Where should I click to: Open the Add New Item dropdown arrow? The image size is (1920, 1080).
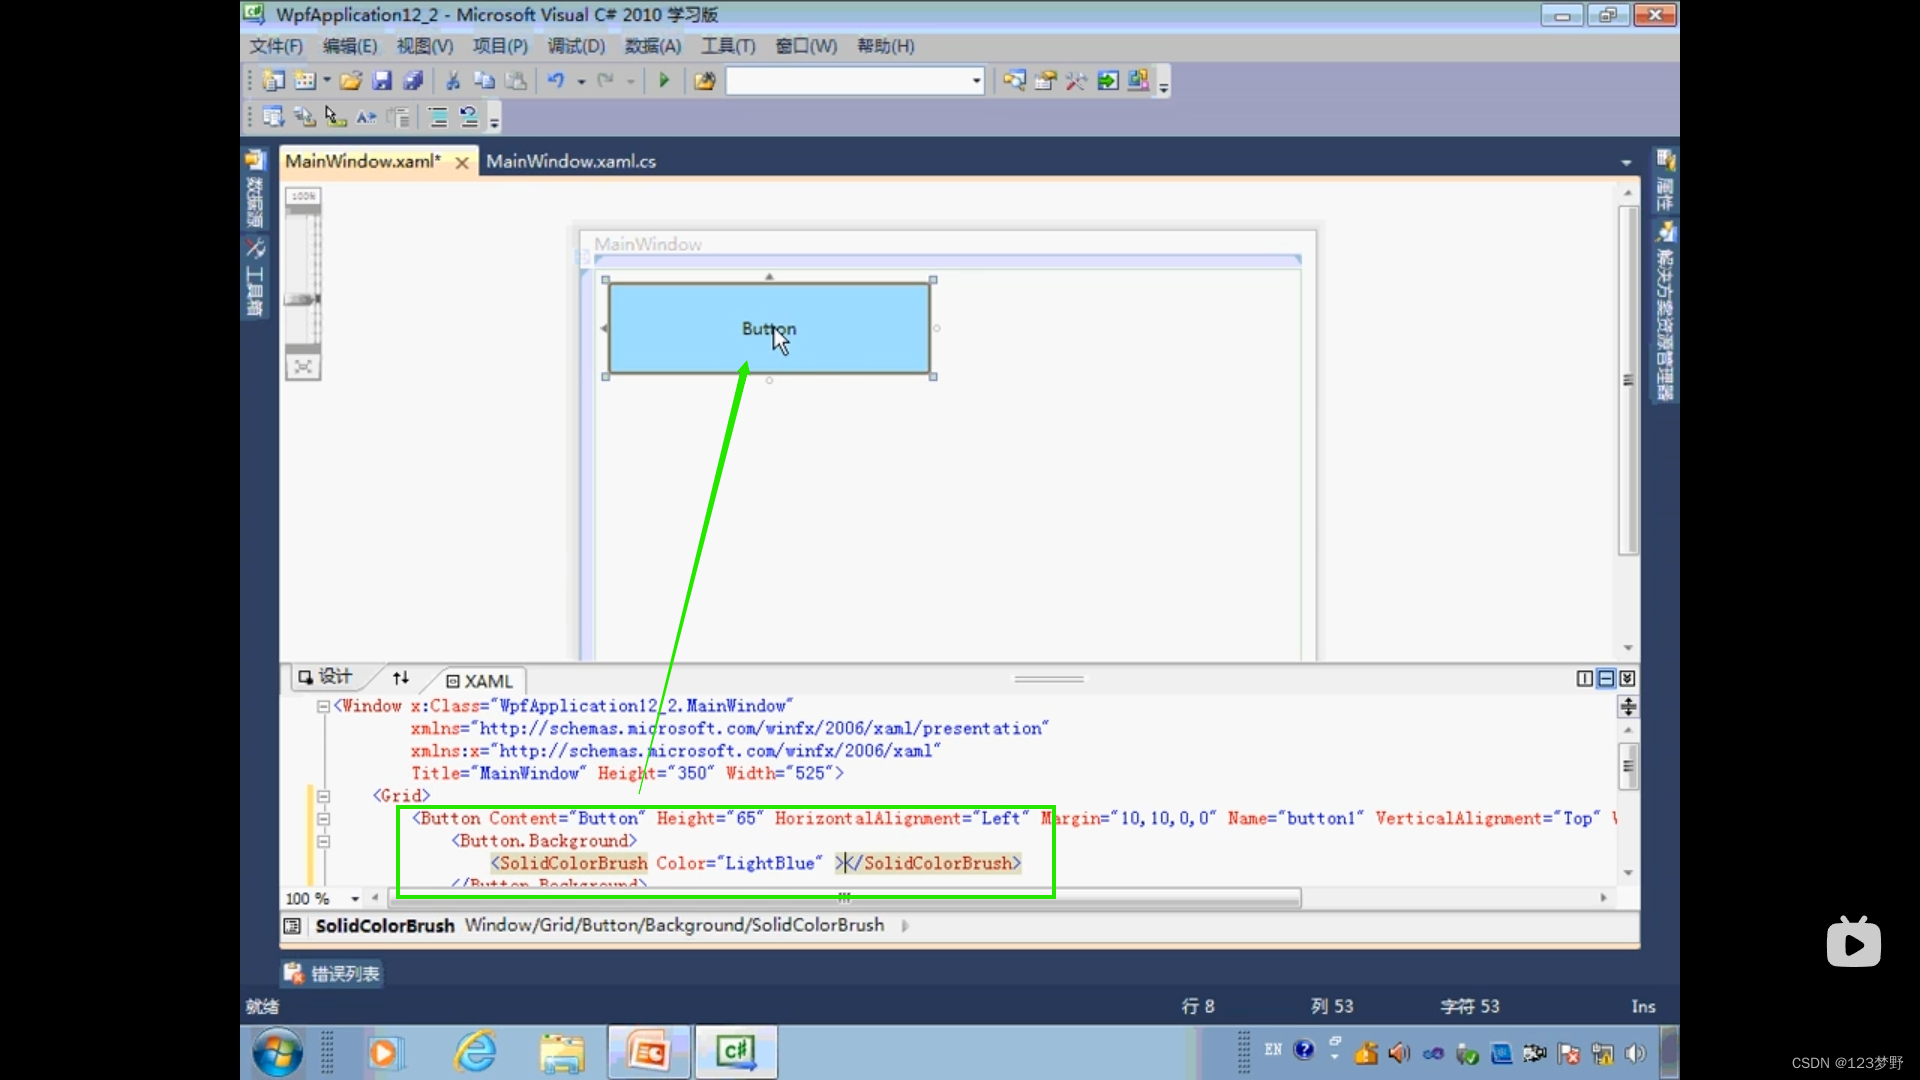coord(326,81)
